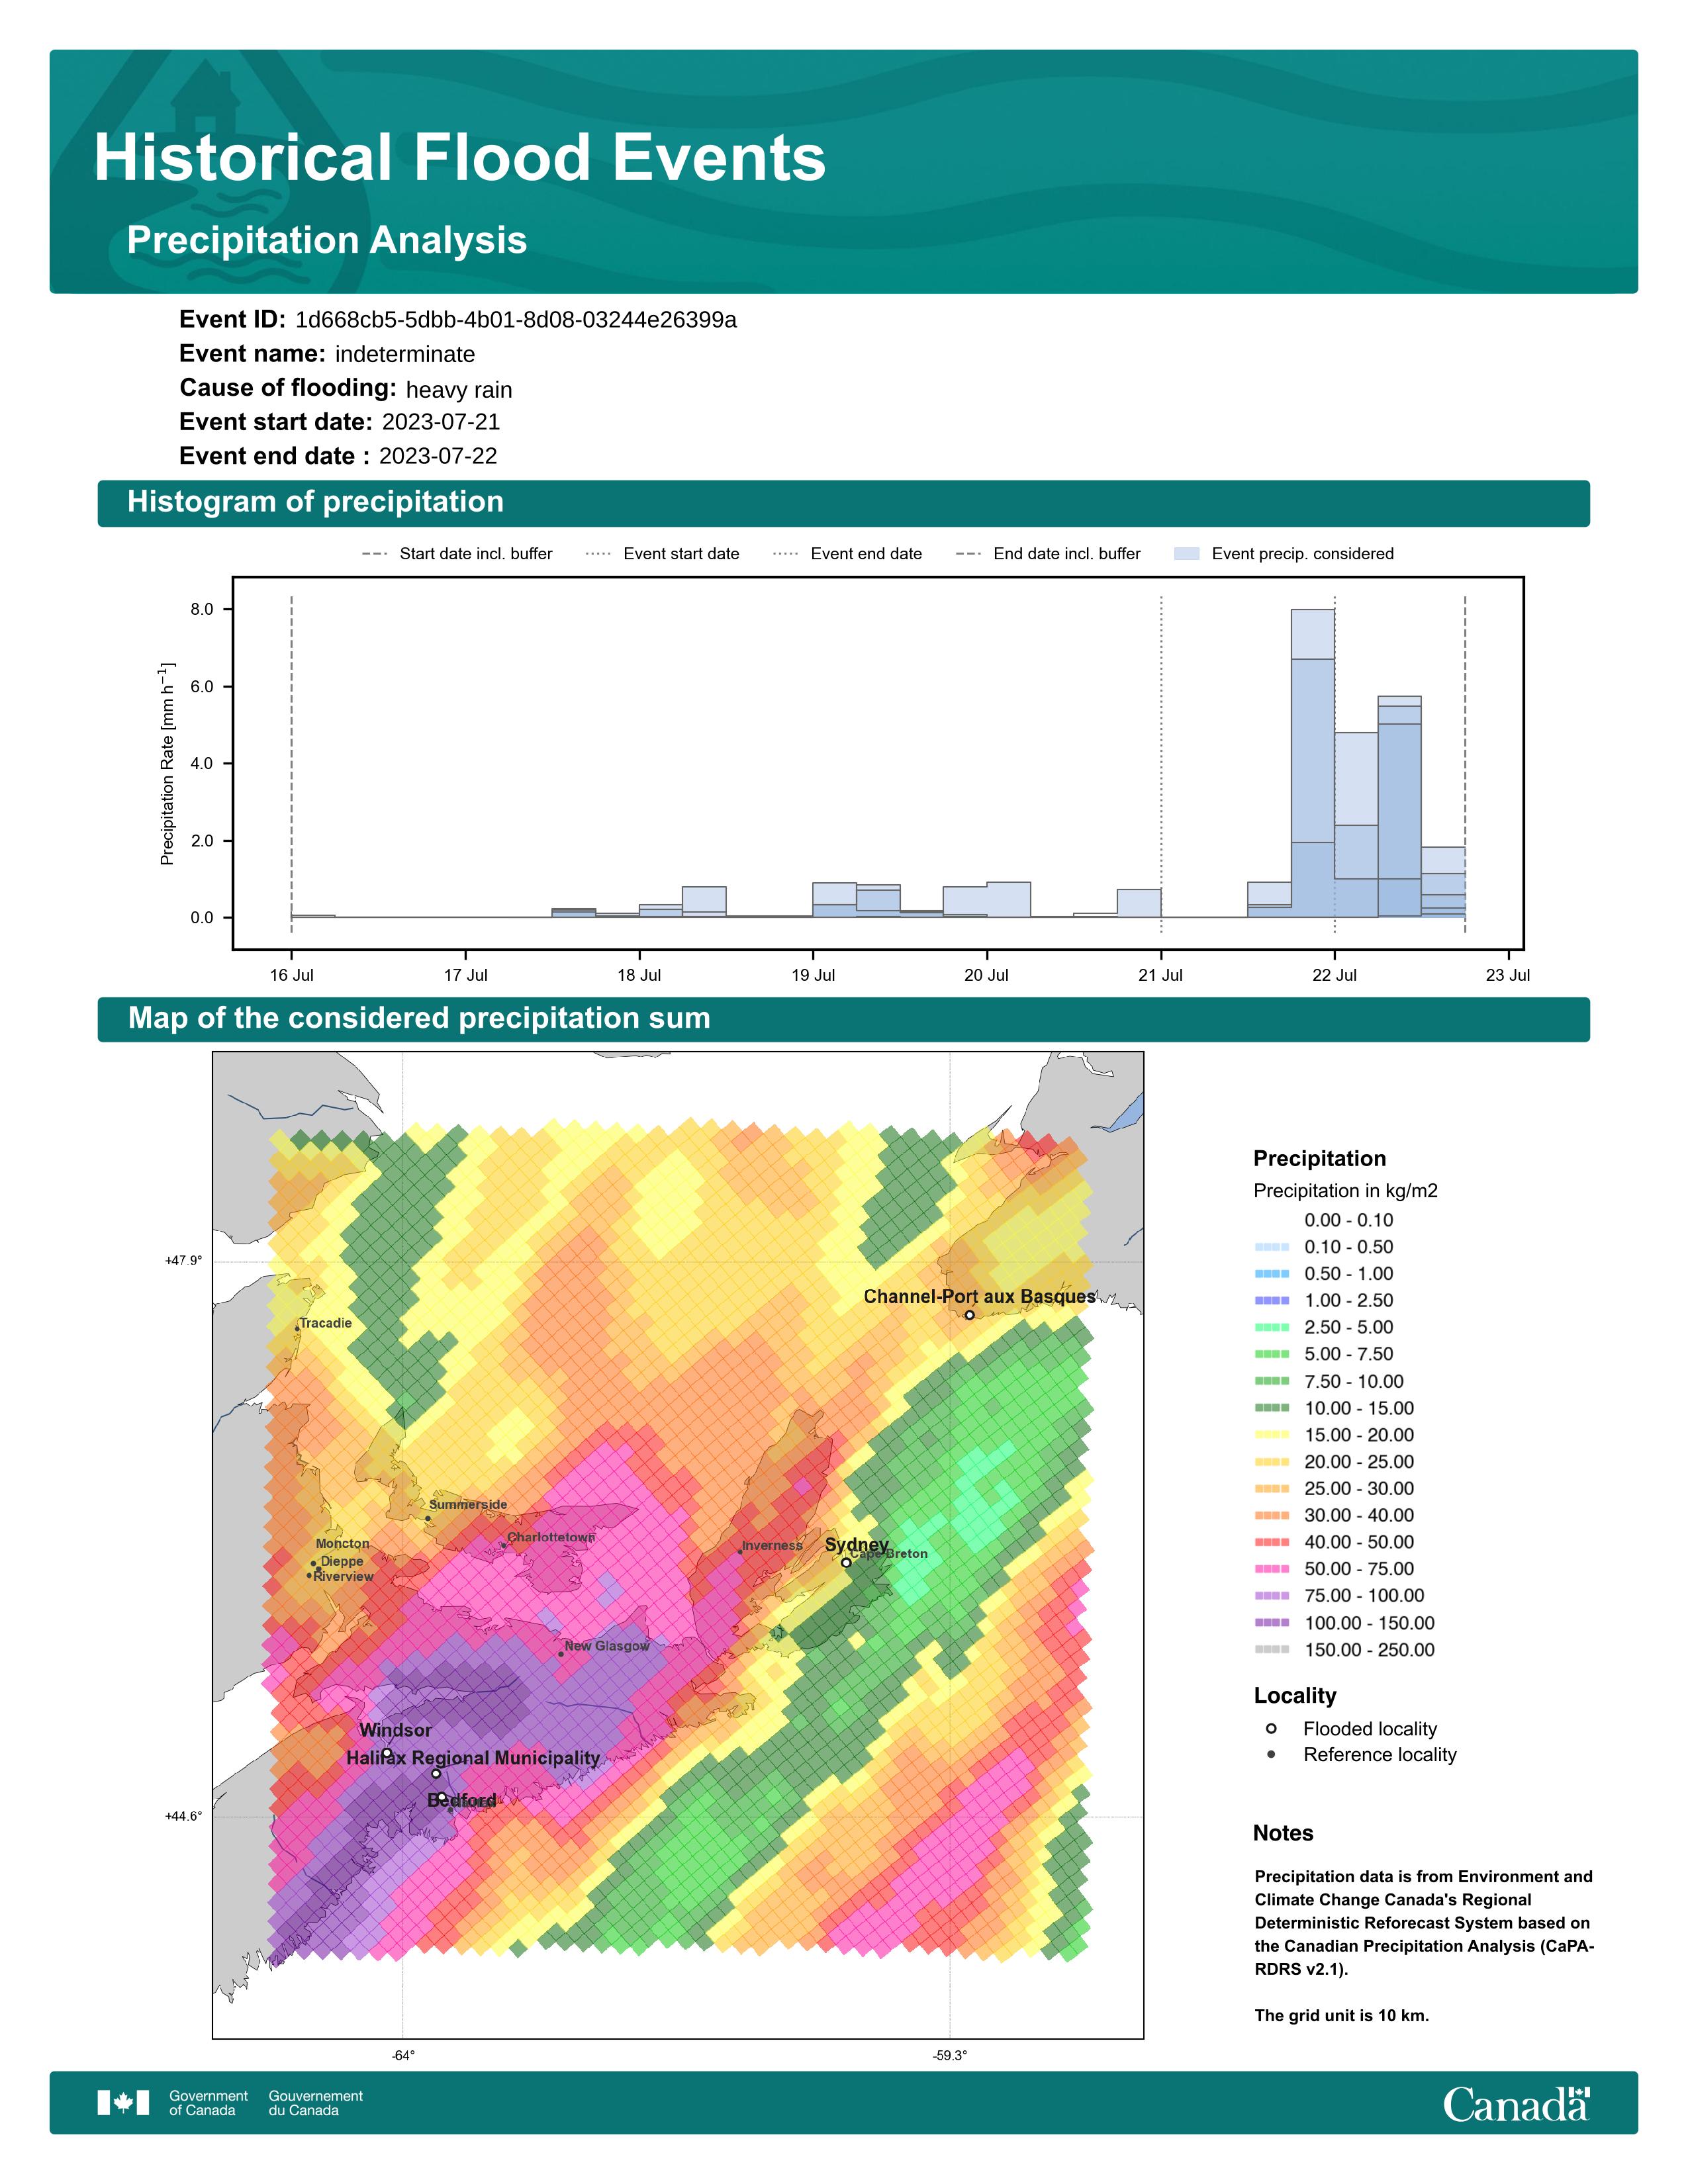Click the 22 Jul axis tick label
The width and height of the screenshot is (1688, 2184).
pyautogui.click(x=1334, y=975)
